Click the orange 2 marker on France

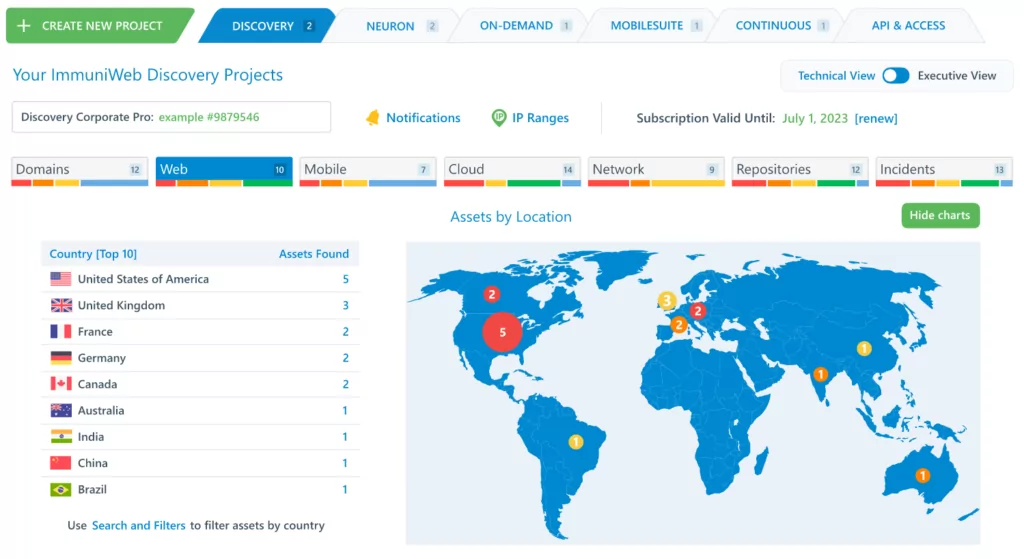point(679,325)
